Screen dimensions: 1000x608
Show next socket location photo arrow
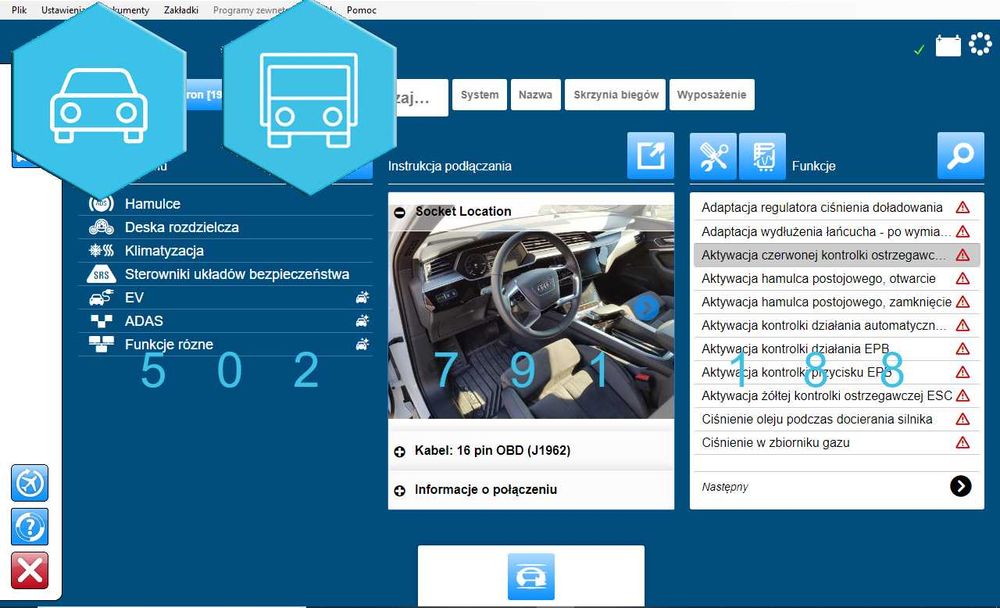coord(646,308)
